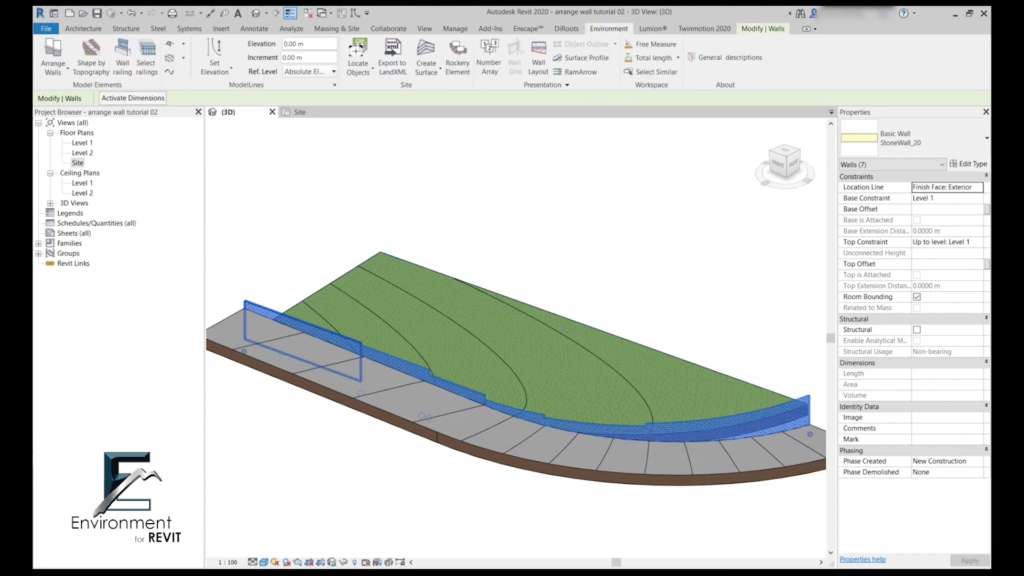Expand the Groups tree node
The width and height of the screenshot is (1024, 576).
(x=39, y=253)
